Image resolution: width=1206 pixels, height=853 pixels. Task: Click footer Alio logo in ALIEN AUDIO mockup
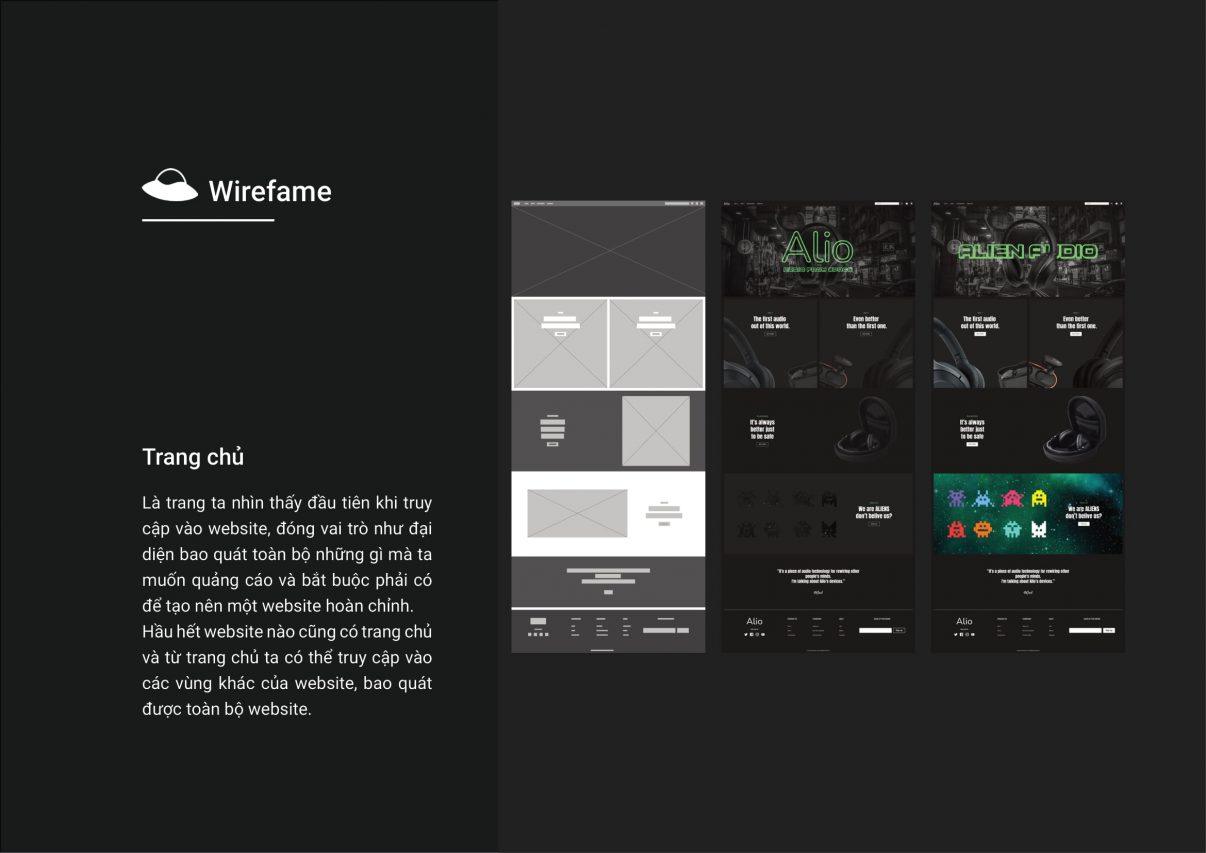[x=964, y=621]
